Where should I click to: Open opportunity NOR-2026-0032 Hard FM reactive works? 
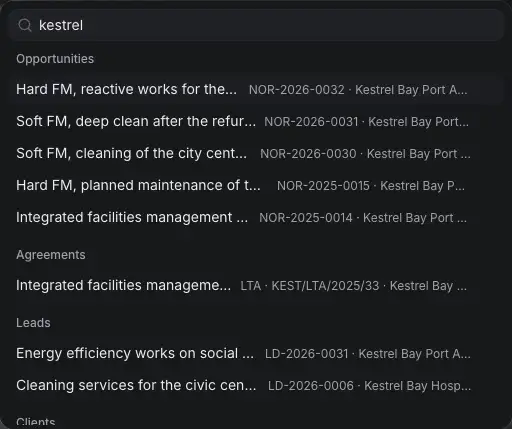256,89
